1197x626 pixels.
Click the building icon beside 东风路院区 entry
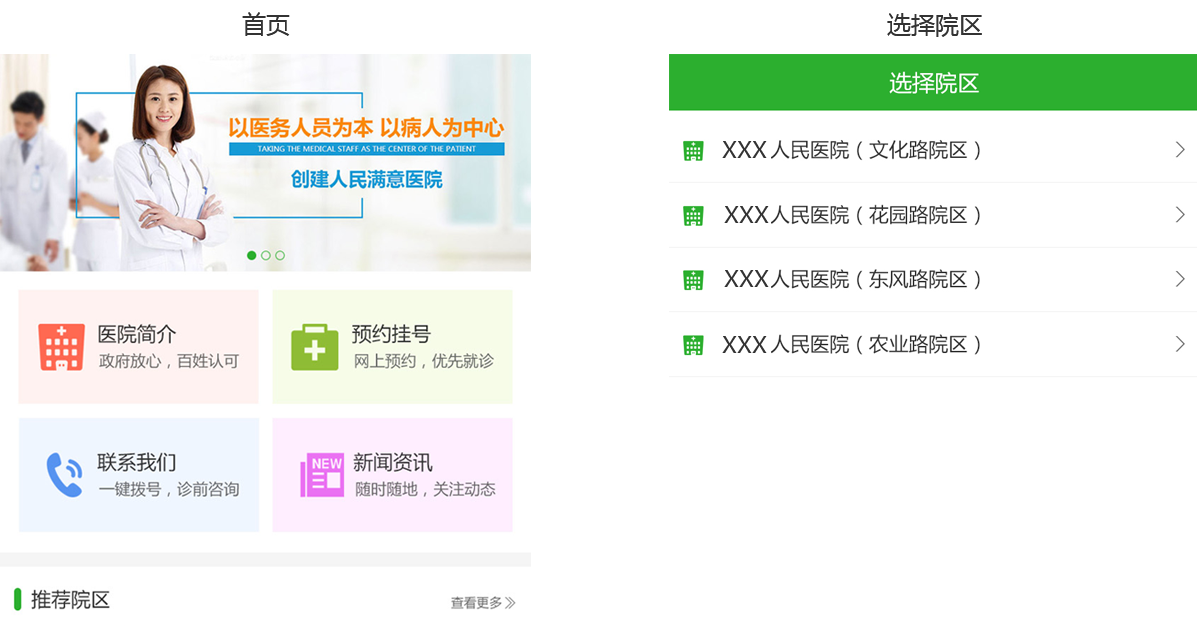coord(692,280)
